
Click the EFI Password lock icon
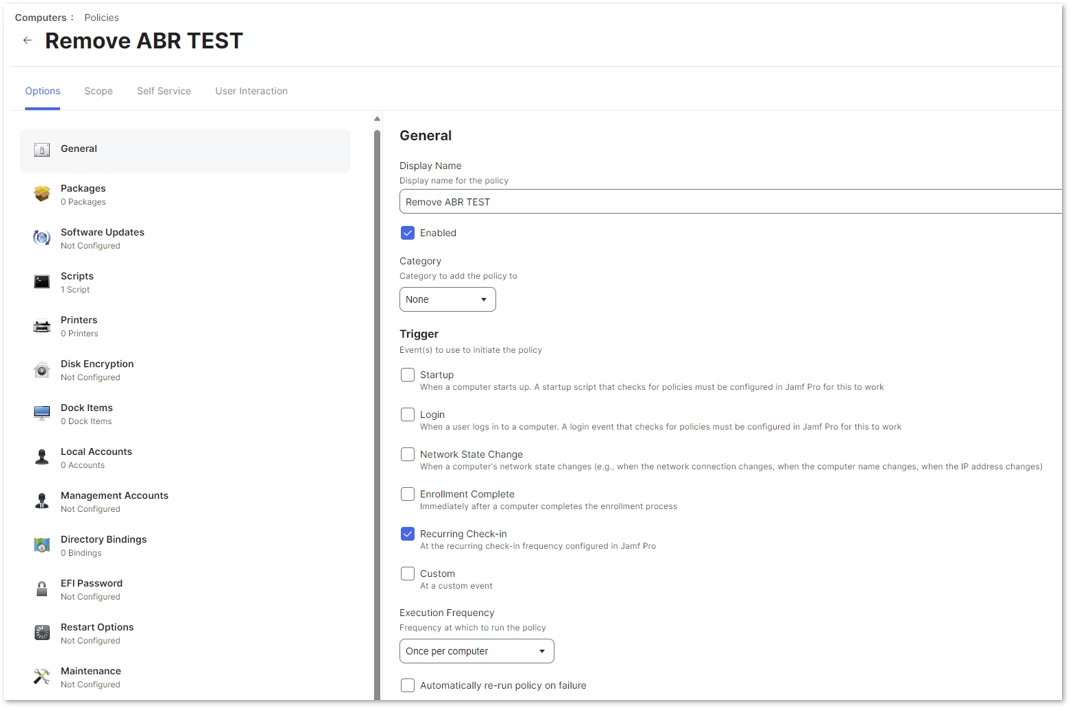(x=42, y=589)
